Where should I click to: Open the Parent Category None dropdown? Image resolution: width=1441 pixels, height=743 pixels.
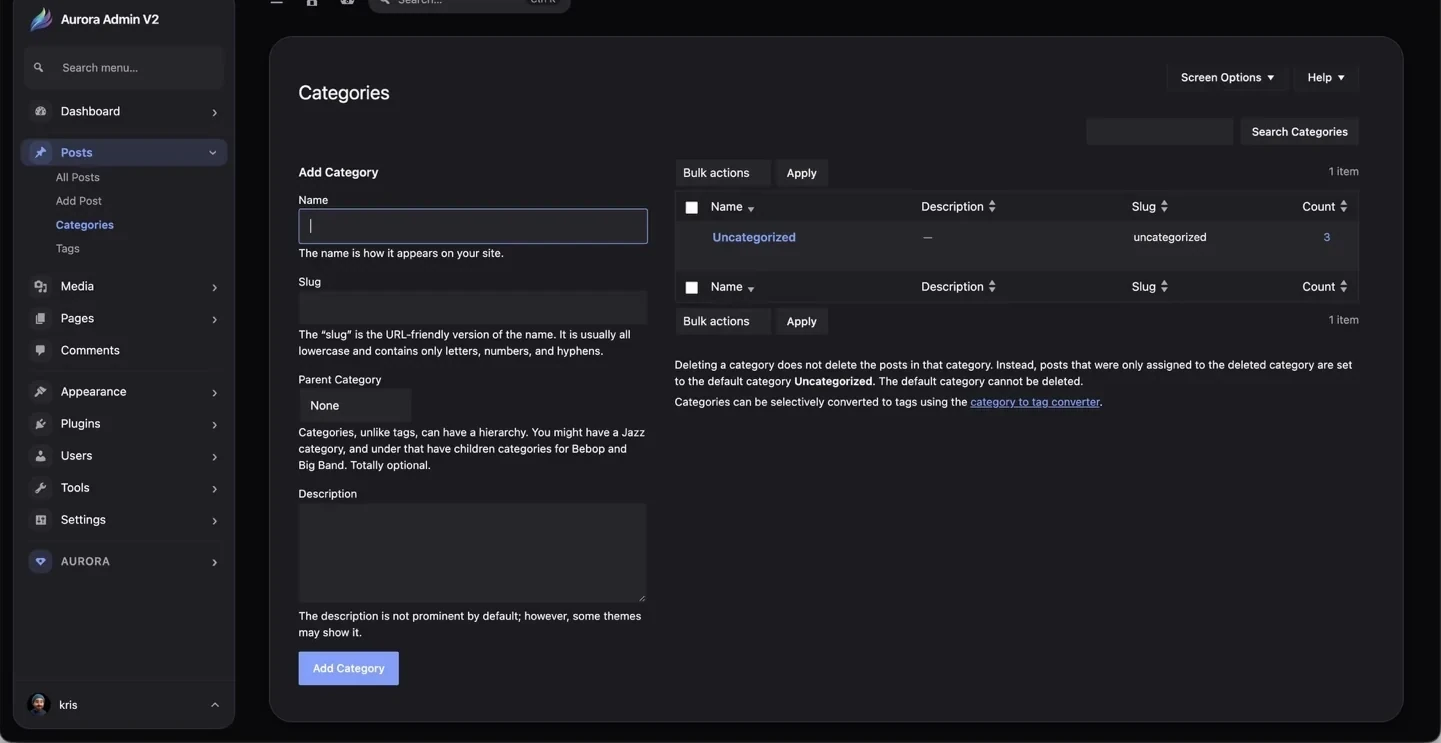pos(355,405)
